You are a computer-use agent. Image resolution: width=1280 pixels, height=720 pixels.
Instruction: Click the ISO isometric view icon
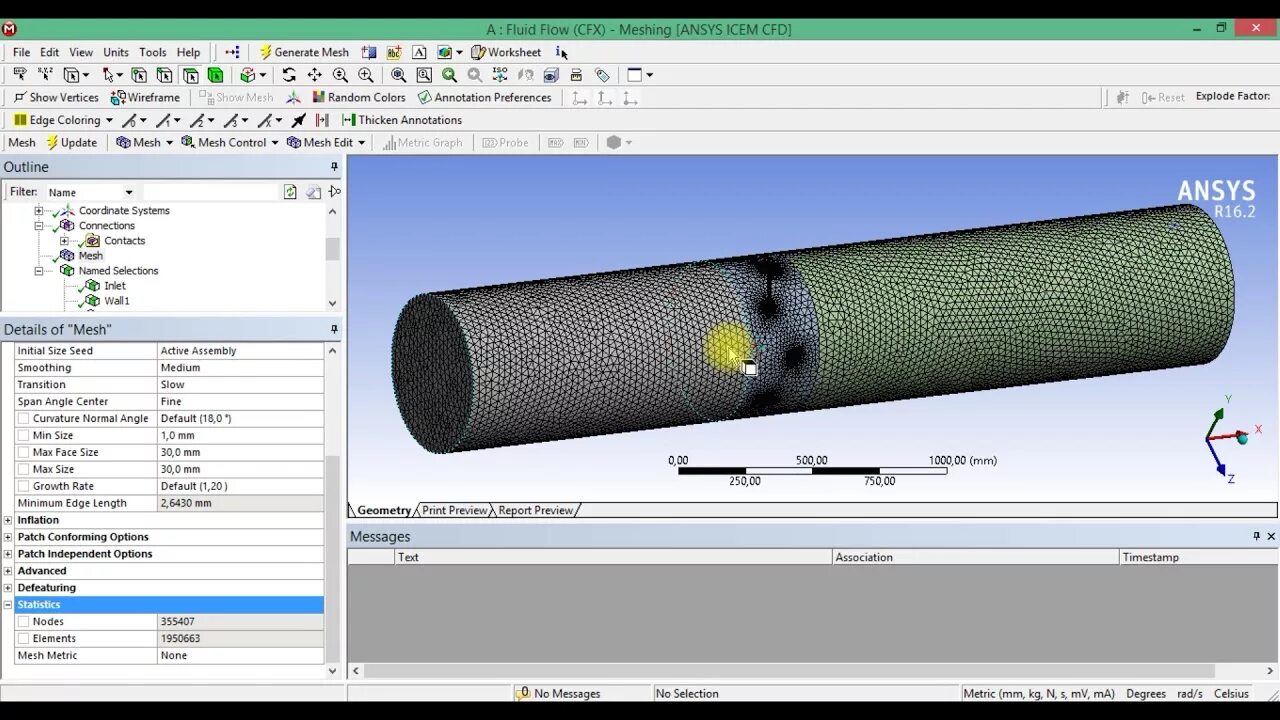pos(499,75)
